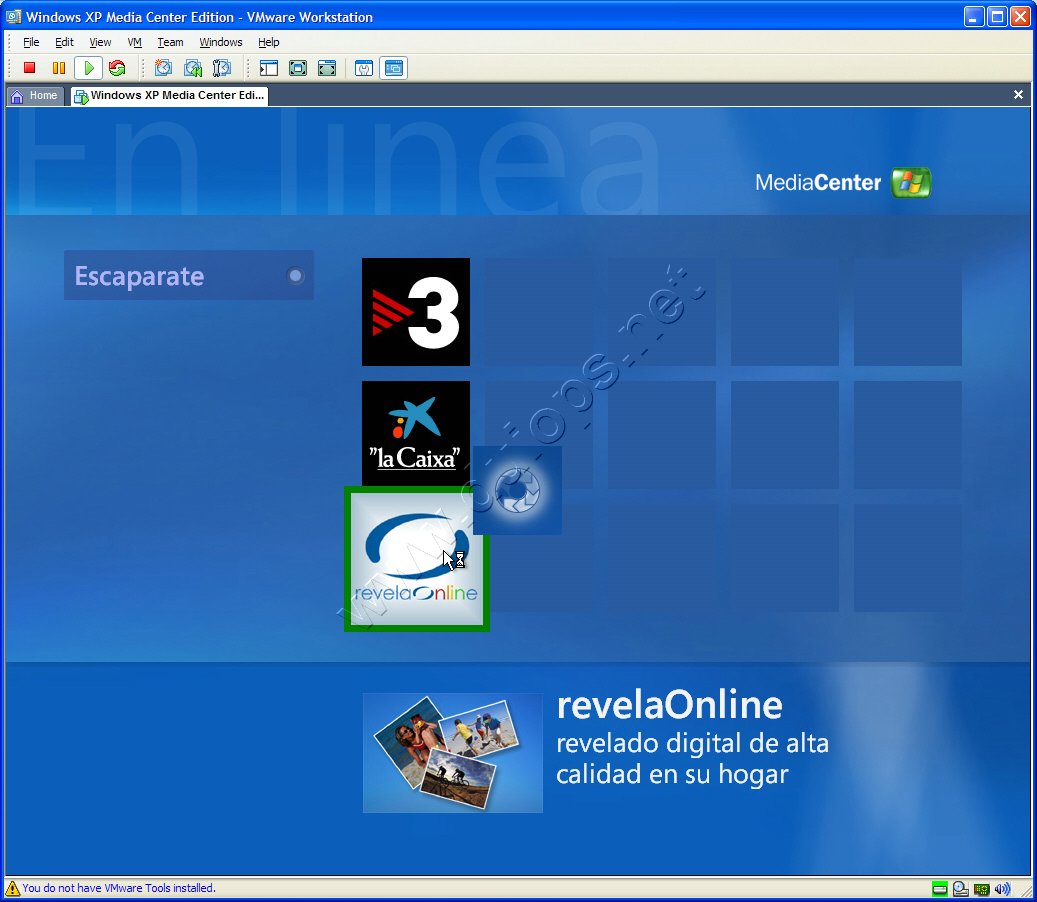
Task: Click the sound device status icon
Action: pos(1003,889)
